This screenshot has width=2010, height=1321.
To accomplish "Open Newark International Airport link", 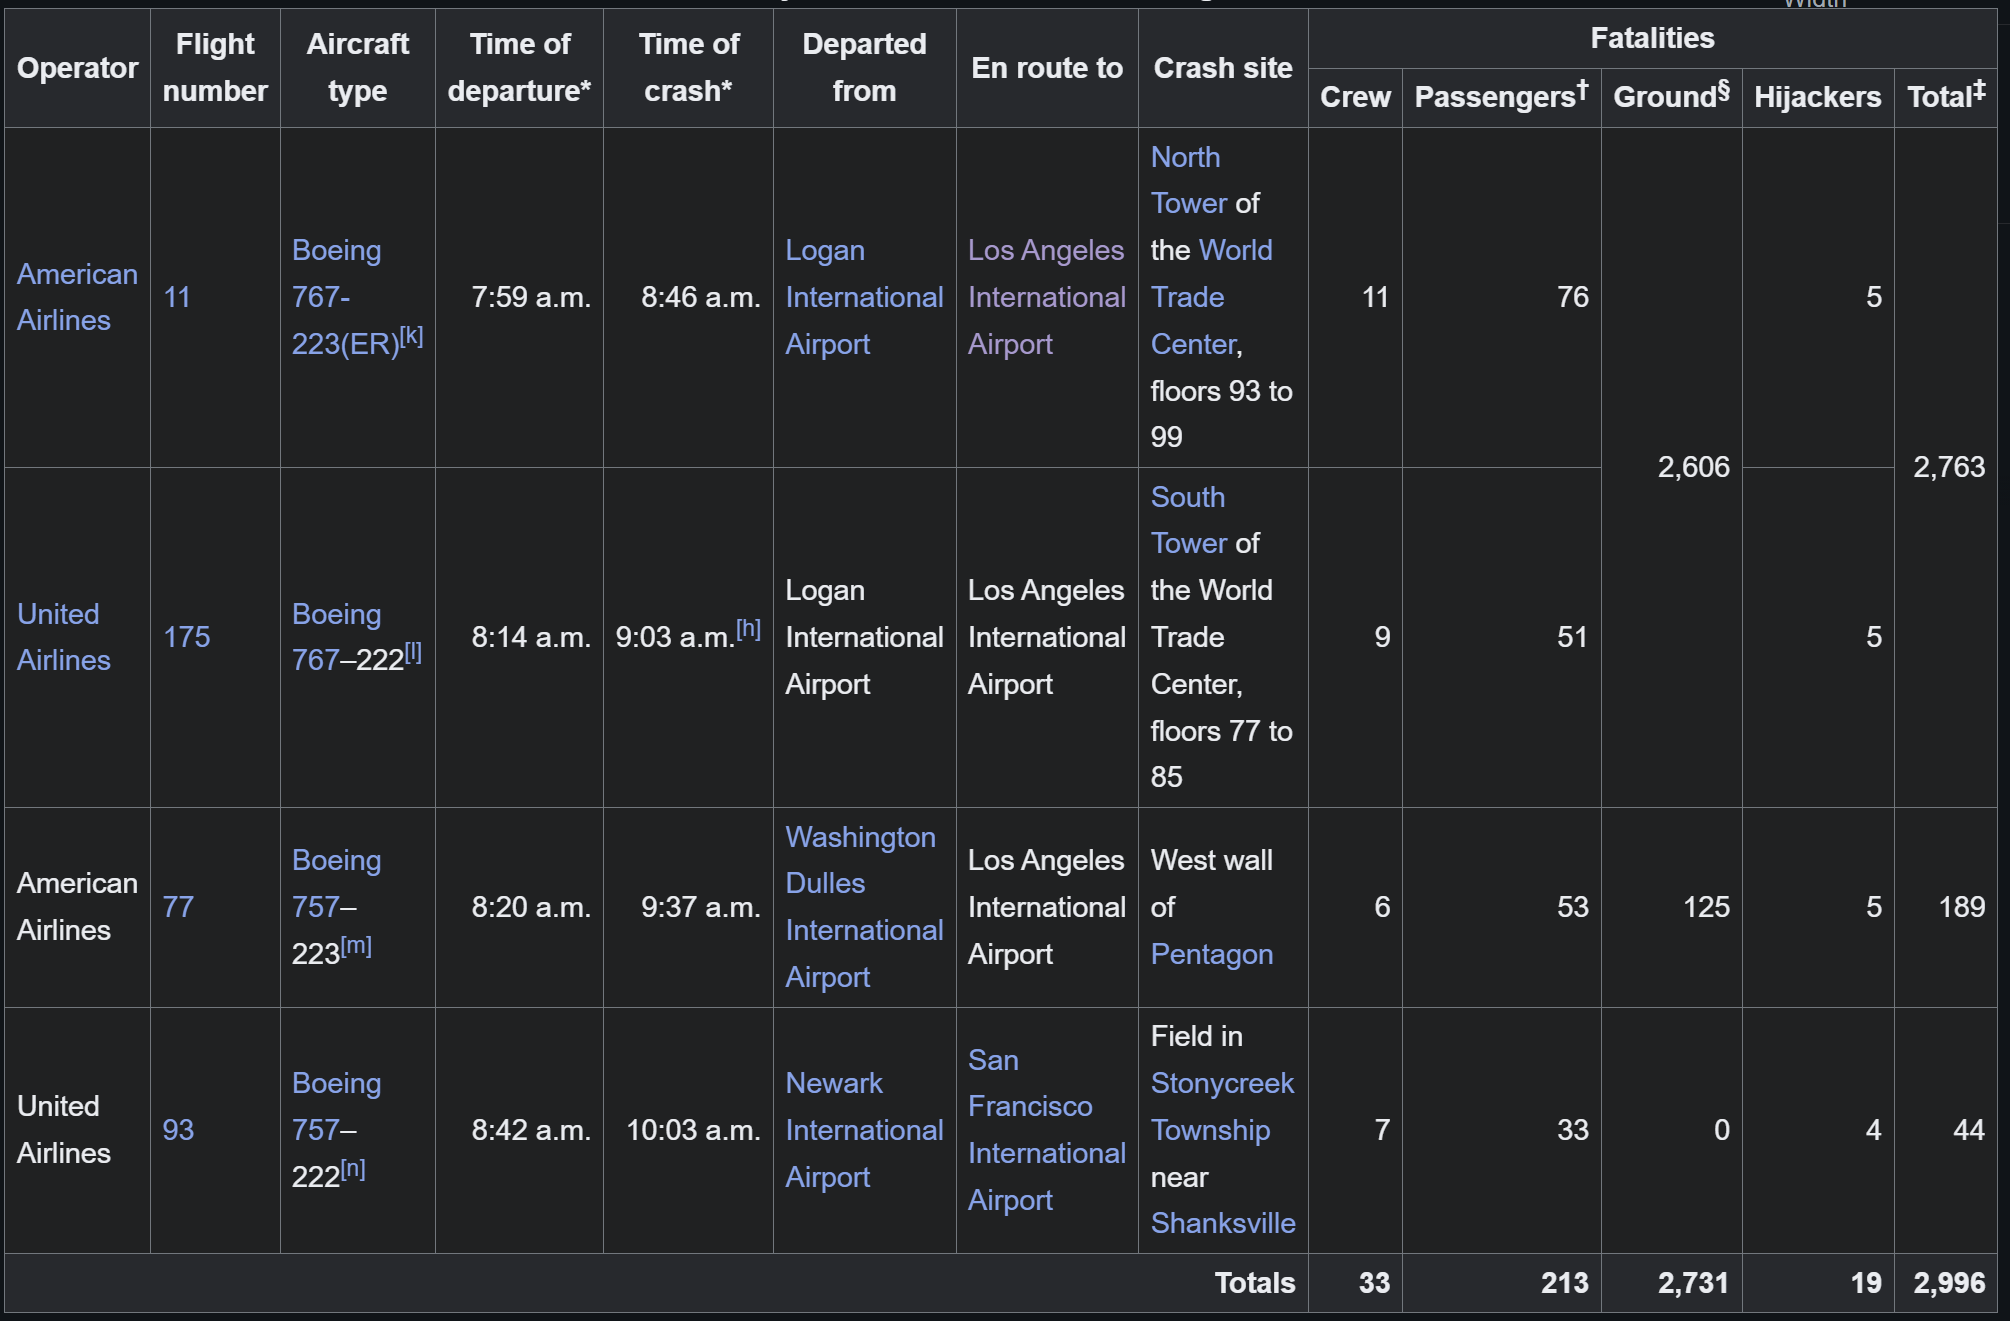I will [864, 1130].
